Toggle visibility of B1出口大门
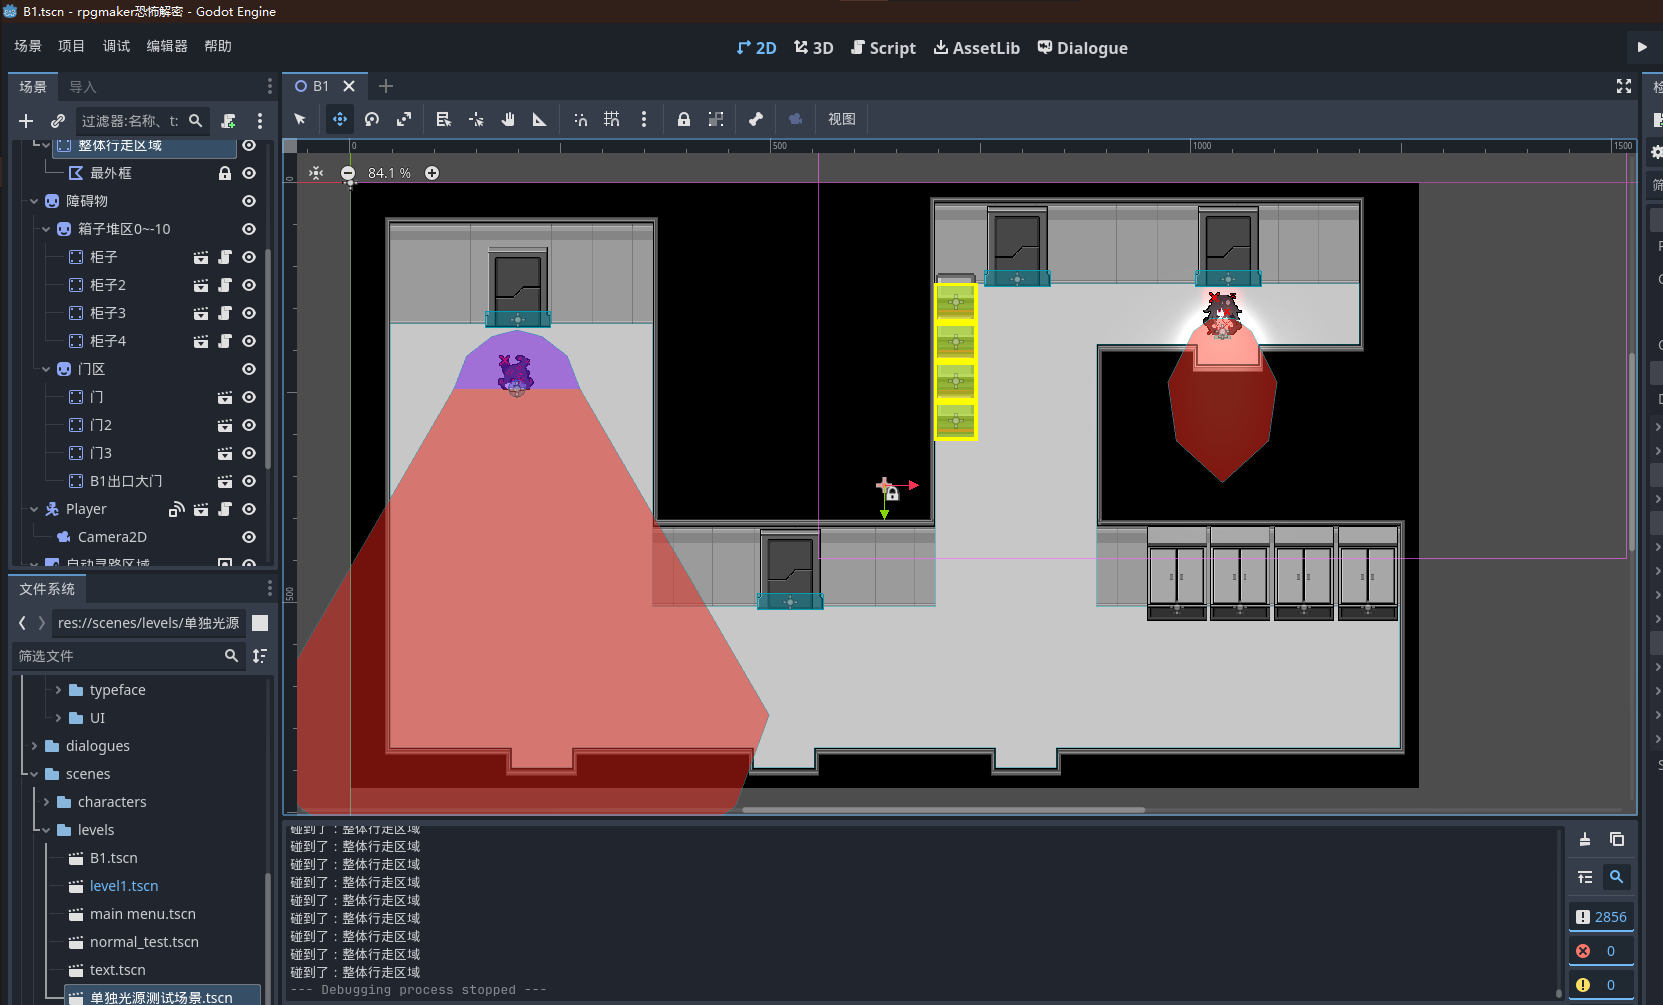The height and width of the screenshot is (1005, 1663). (249, 481)
